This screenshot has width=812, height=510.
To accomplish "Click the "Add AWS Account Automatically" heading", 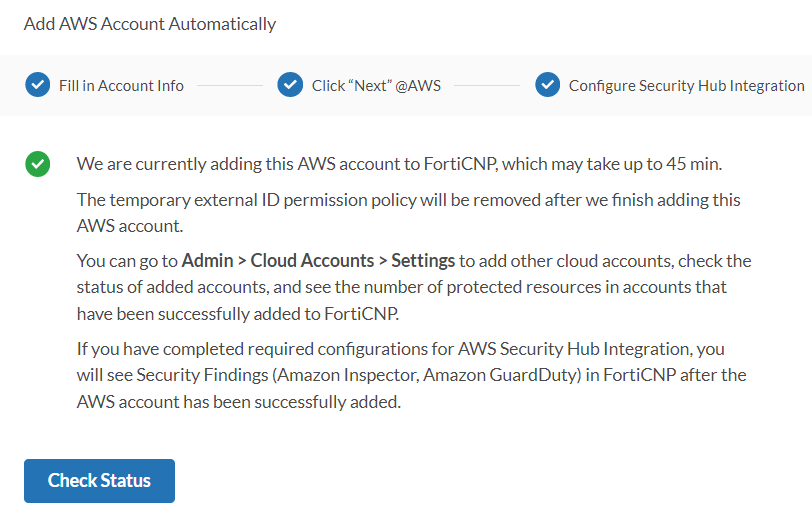I will 150,23.
